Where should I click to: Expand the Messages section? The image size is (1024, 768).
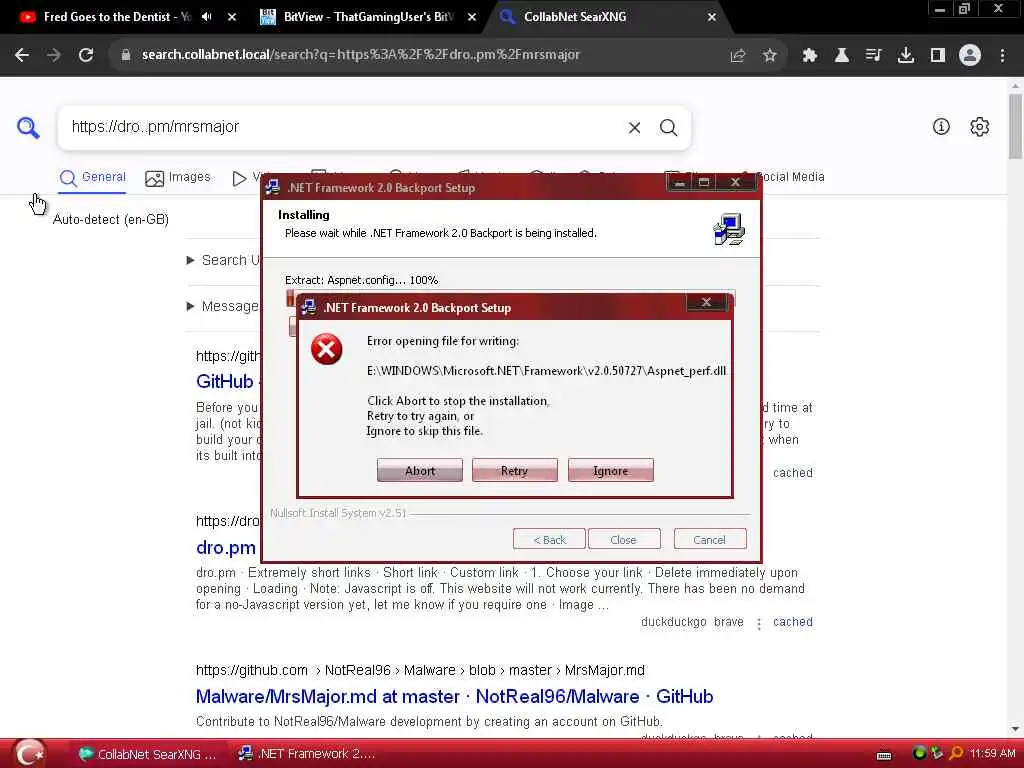click(223, 306)
